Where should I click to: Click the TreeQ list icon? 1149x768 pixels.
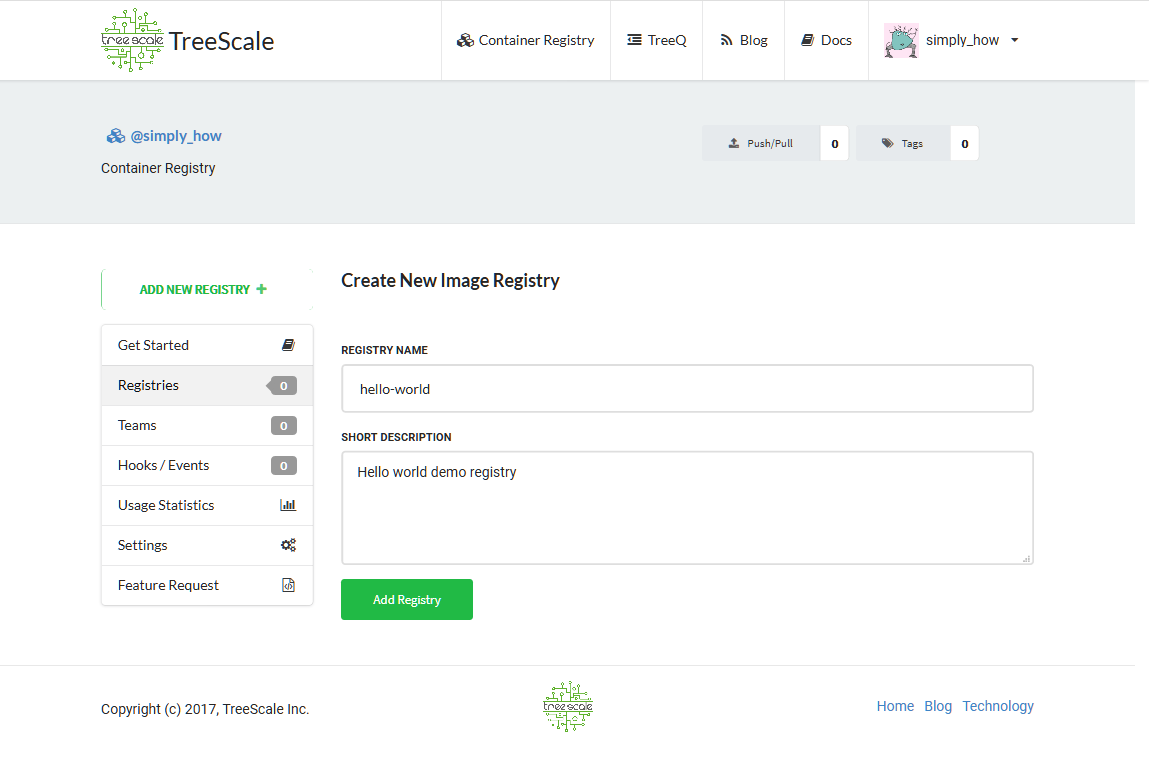pos(634,40)
